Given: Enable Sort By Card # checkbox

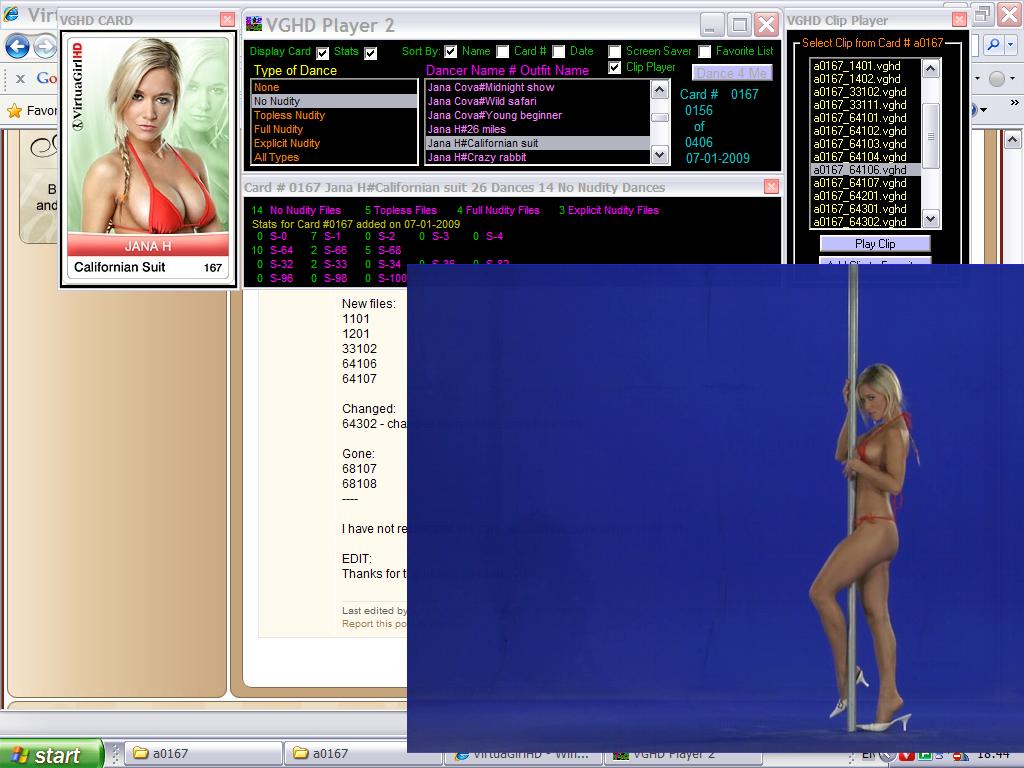Looking at the screenshot, I should pos(502,52).
